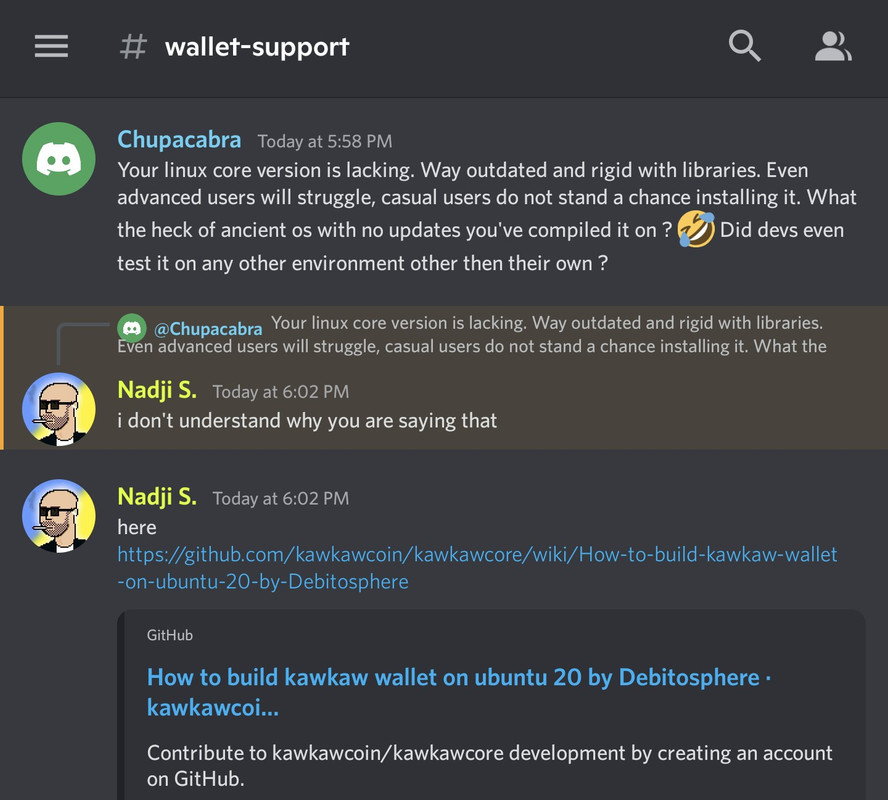Open Nadji S. avatar on reply message
This screenshot has width=888, height=800.
coord(58,409)
